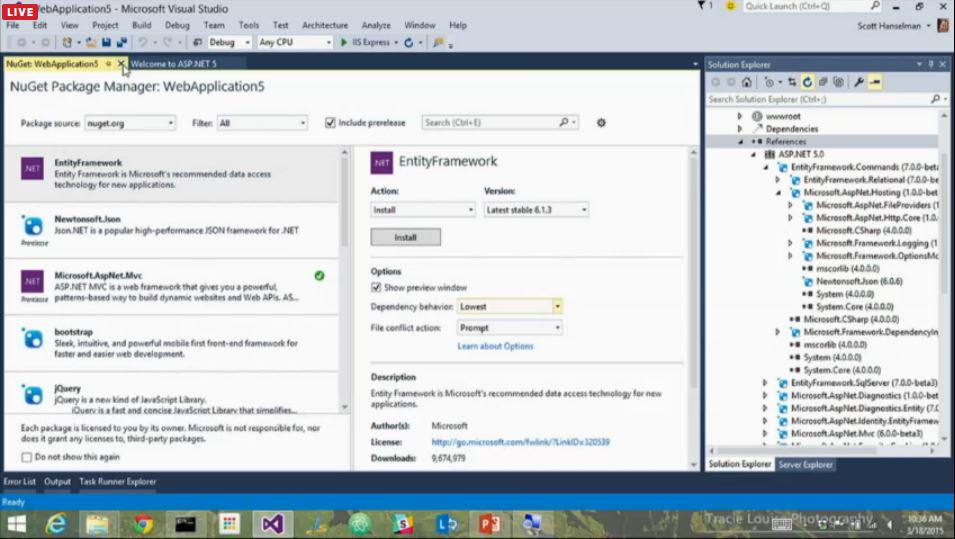Expand the Dependencies tree node
The height and width of the screenshot is (539, 955).
tap(739, 129)
